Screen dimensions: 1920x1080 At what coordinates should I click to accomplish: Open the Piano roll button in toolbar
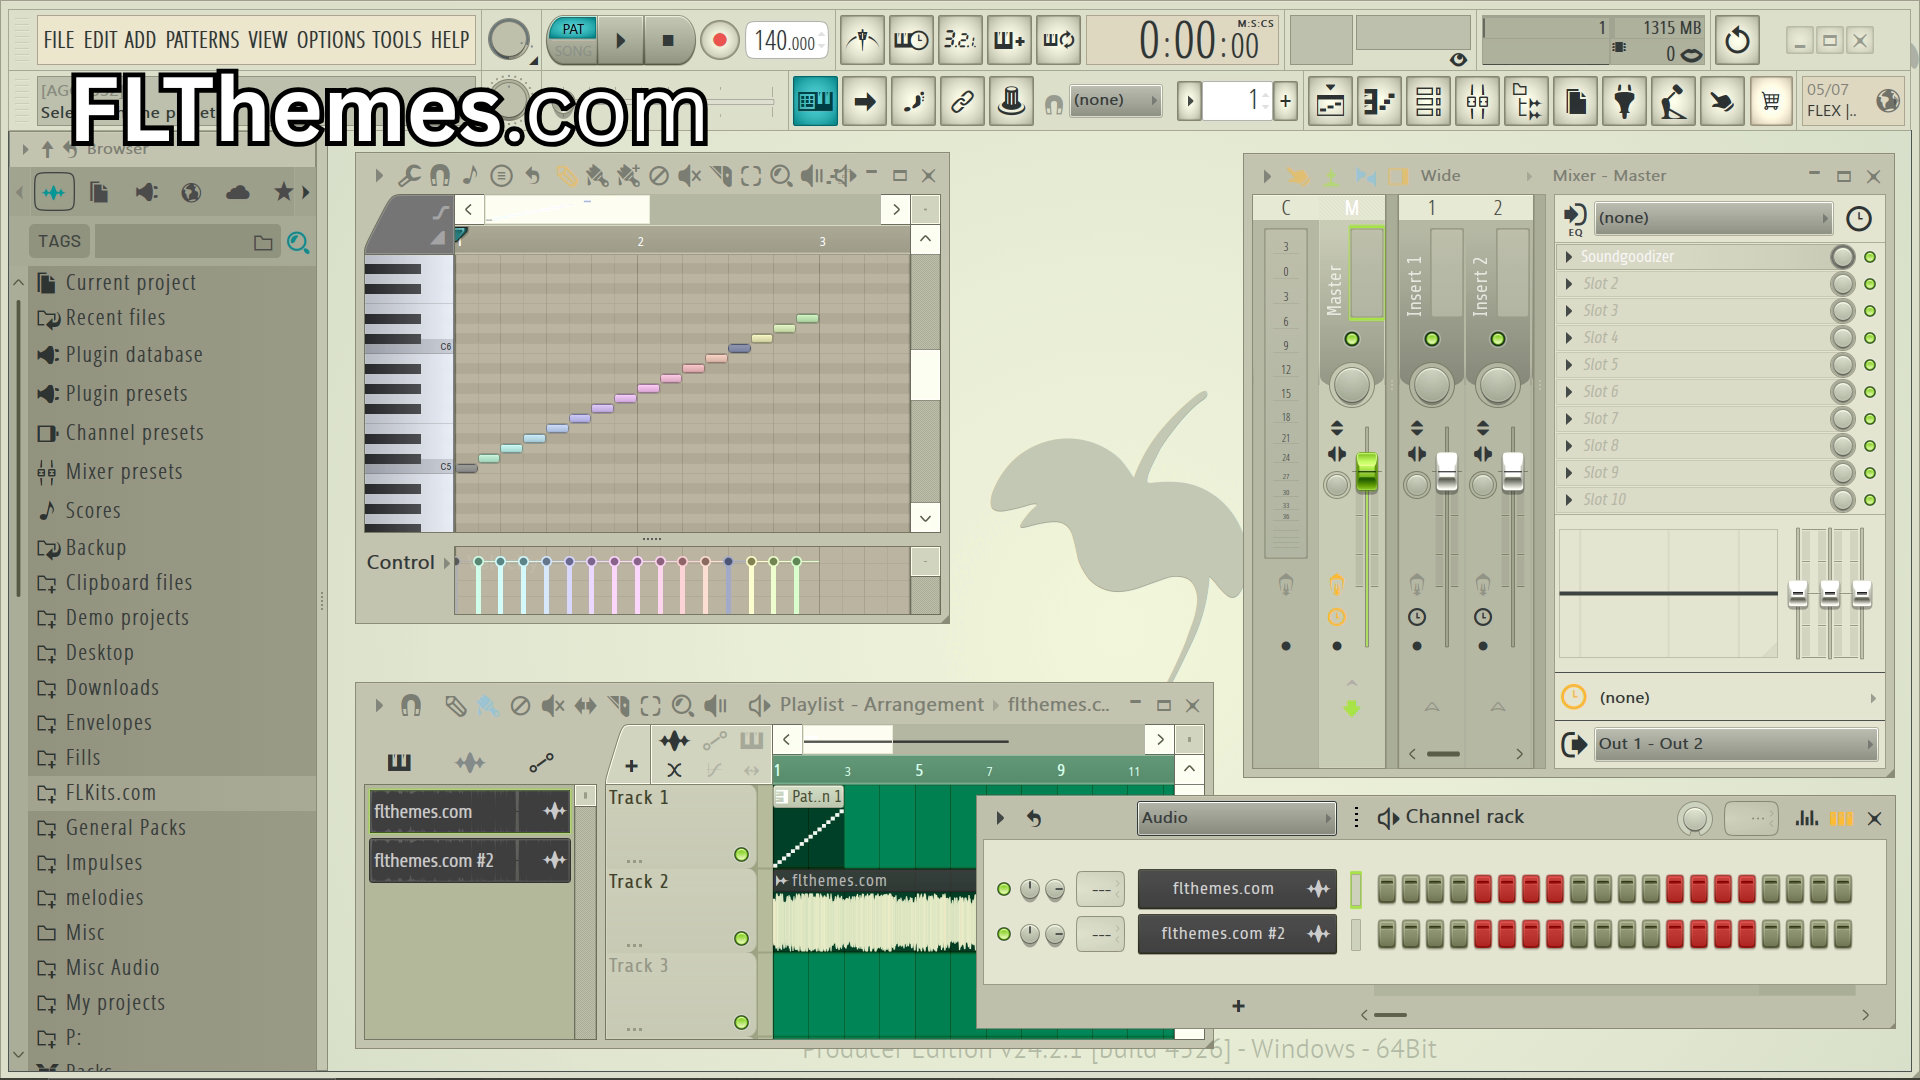click(1380, 101)
